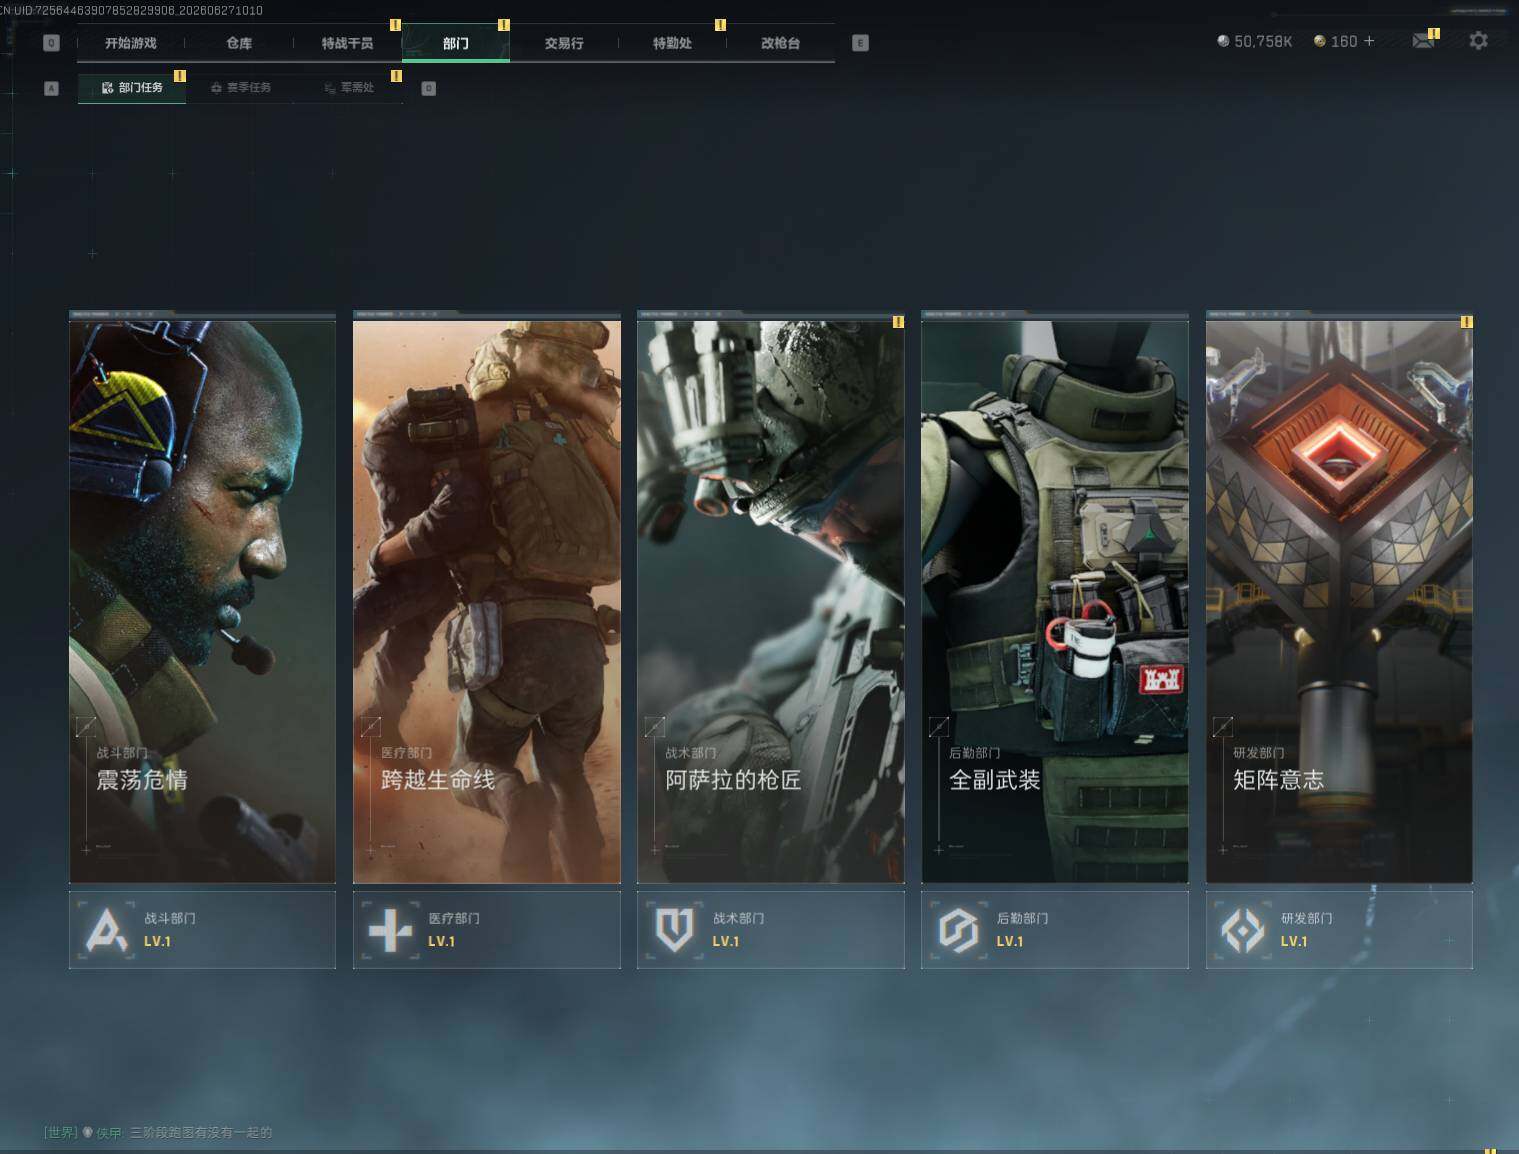Click the 战斗部门 triangle emblem icon

[106, 930]
